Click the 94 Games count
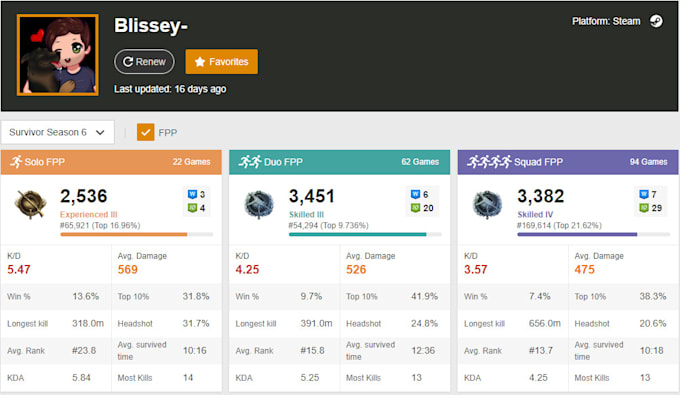680x395 pixels. coord(648,162)
